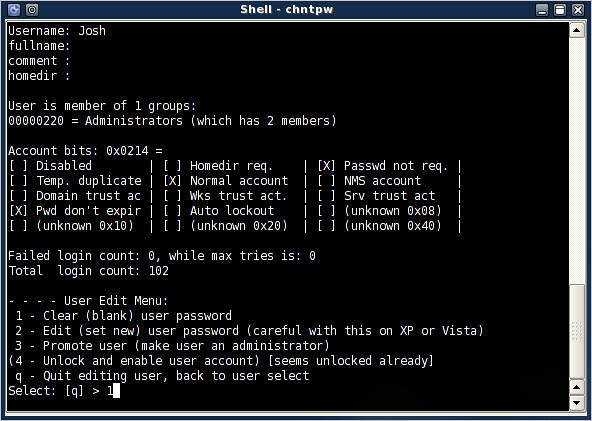Click the 'Disabled' account bit entry
592x421 pixels.
[51, 166]
